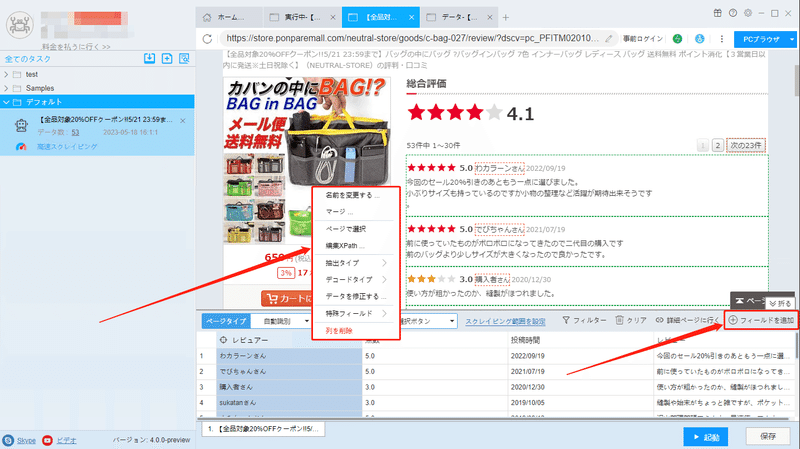Click the red video icon in footer
800x449 pixels.
pos(47,440)
